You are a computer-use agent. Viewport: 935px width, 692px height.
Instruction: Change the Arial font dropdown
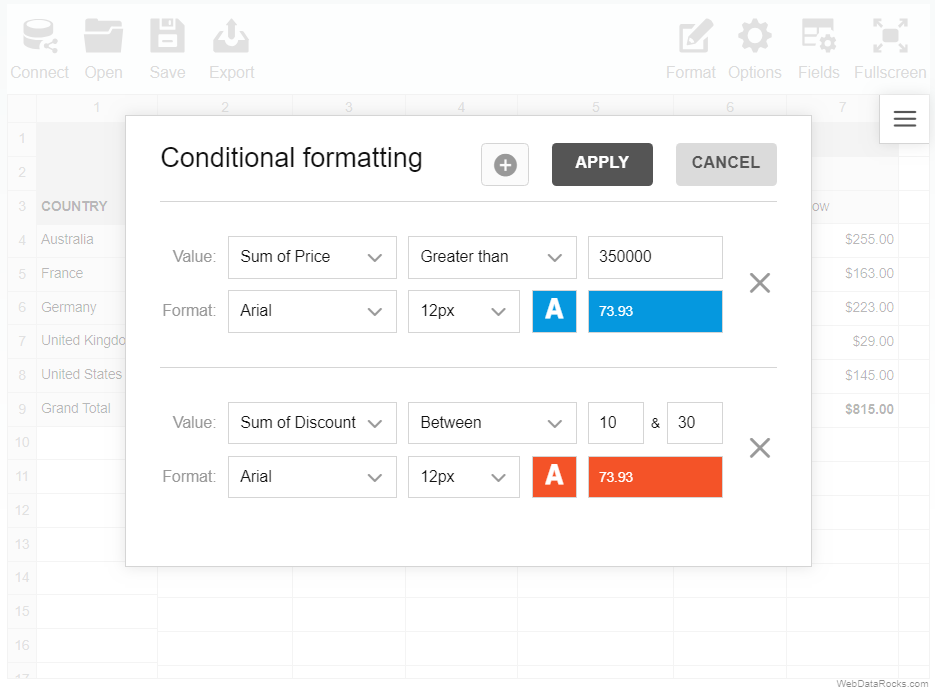click(311, 311)
